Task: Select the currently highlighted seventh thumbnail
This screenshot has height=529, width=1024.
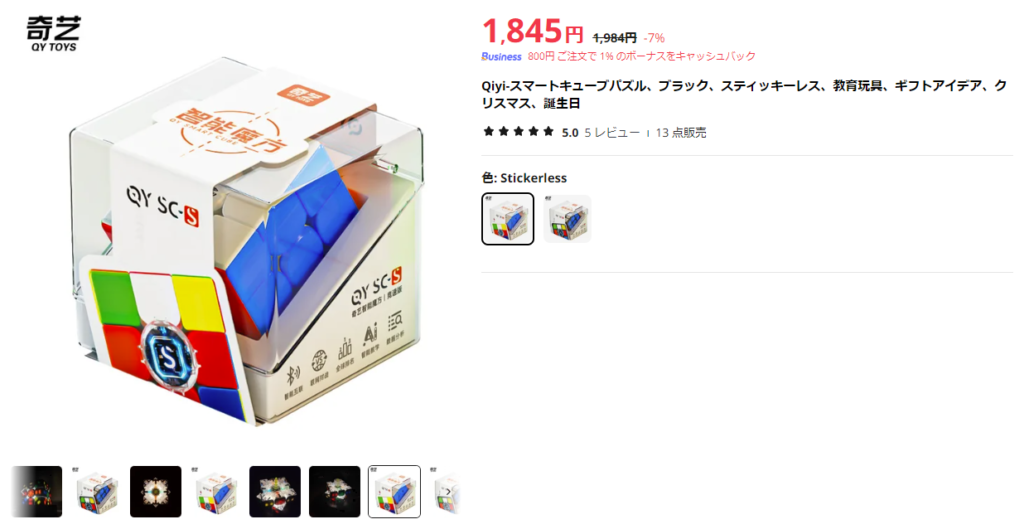Action: [394, 492]
